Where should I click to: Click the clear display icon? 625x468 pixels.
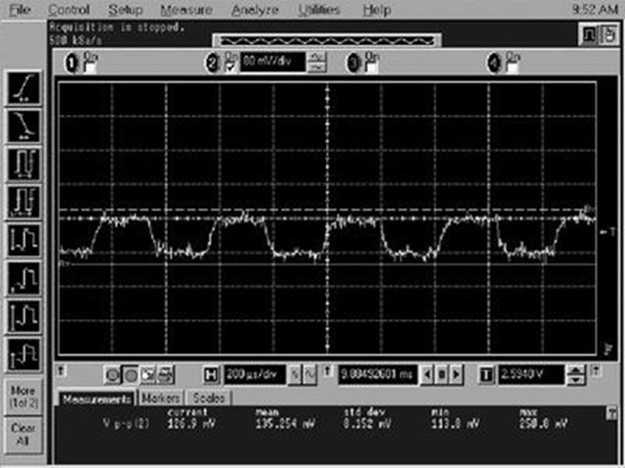(x=147, y=375)
